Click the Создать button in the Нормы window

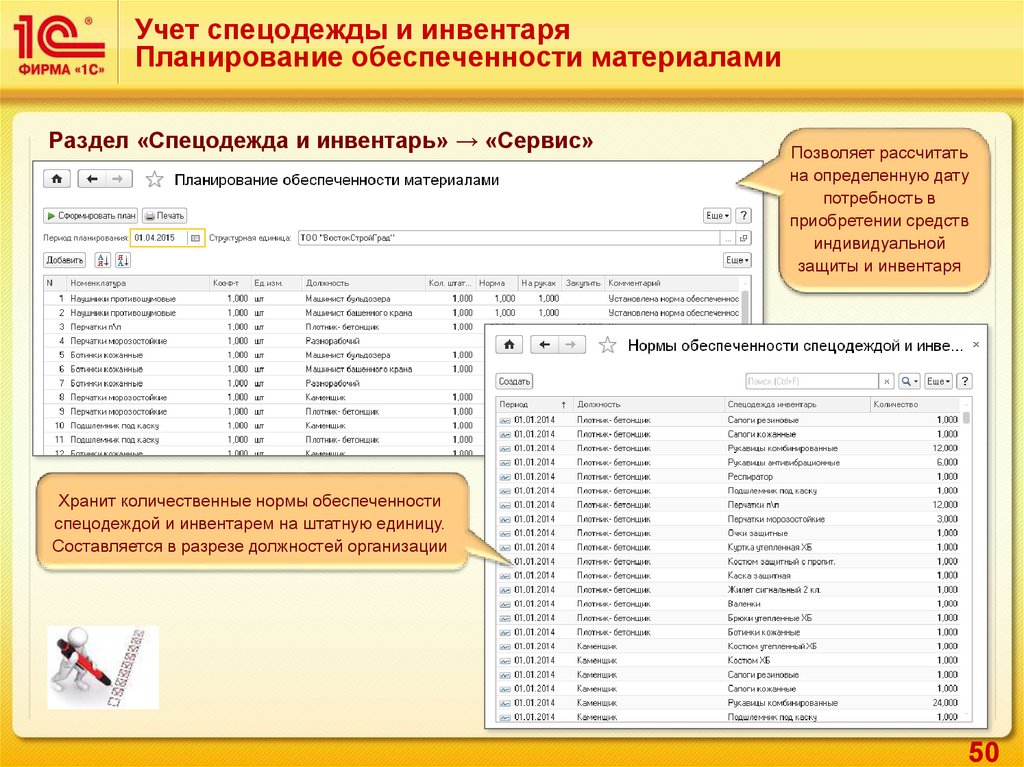(515, 382)
